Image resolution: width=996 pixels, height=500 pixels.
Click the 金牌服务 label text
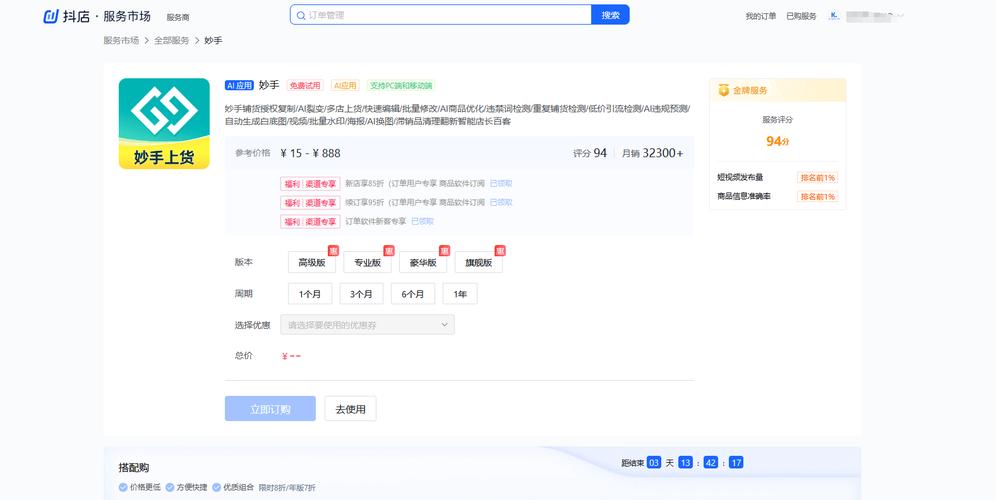(x=750, y=90)
